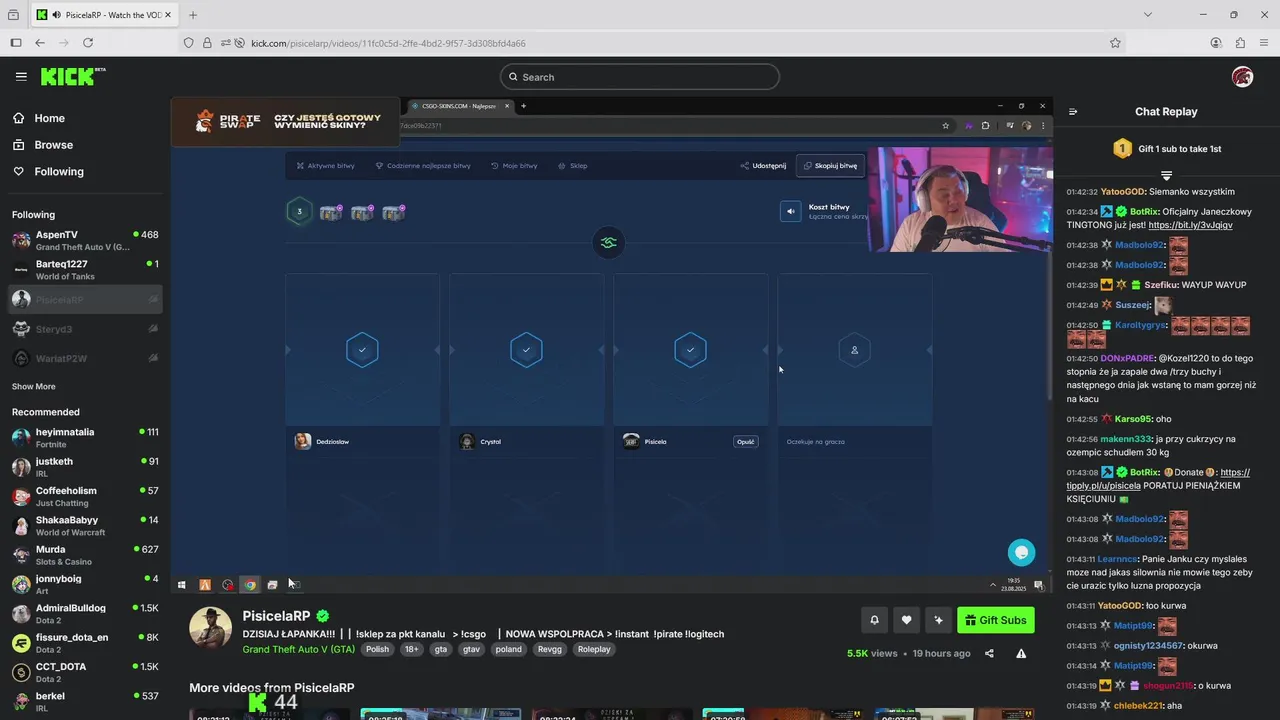
Task: Open jonnyboig recommended channel
Action: coord(85,584)
